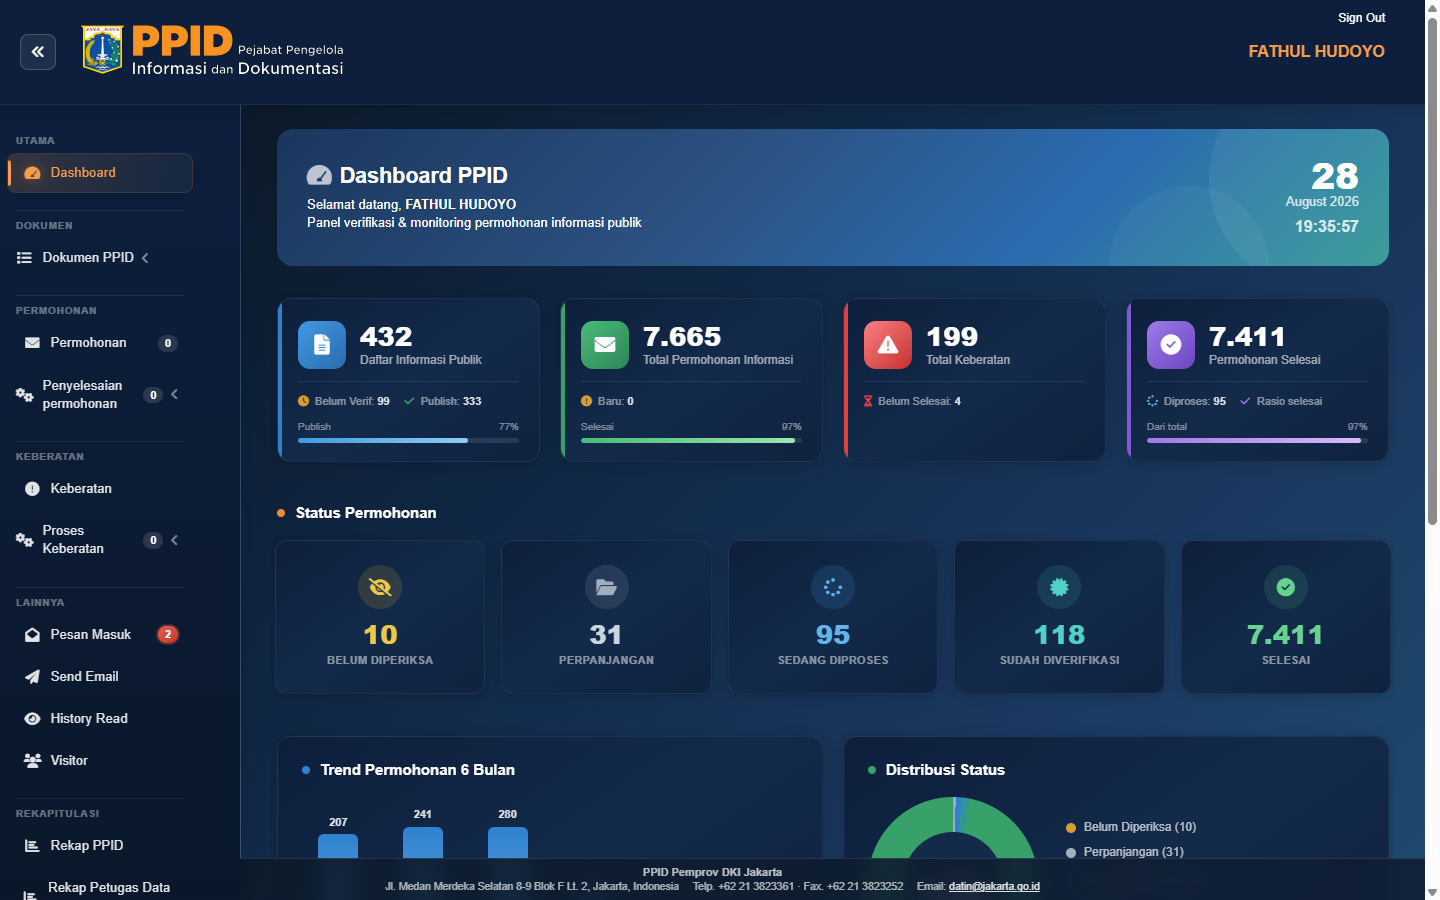Click the 280 bar in Trend chart
Screen dimensions: 1440x900
pos(508,843)
